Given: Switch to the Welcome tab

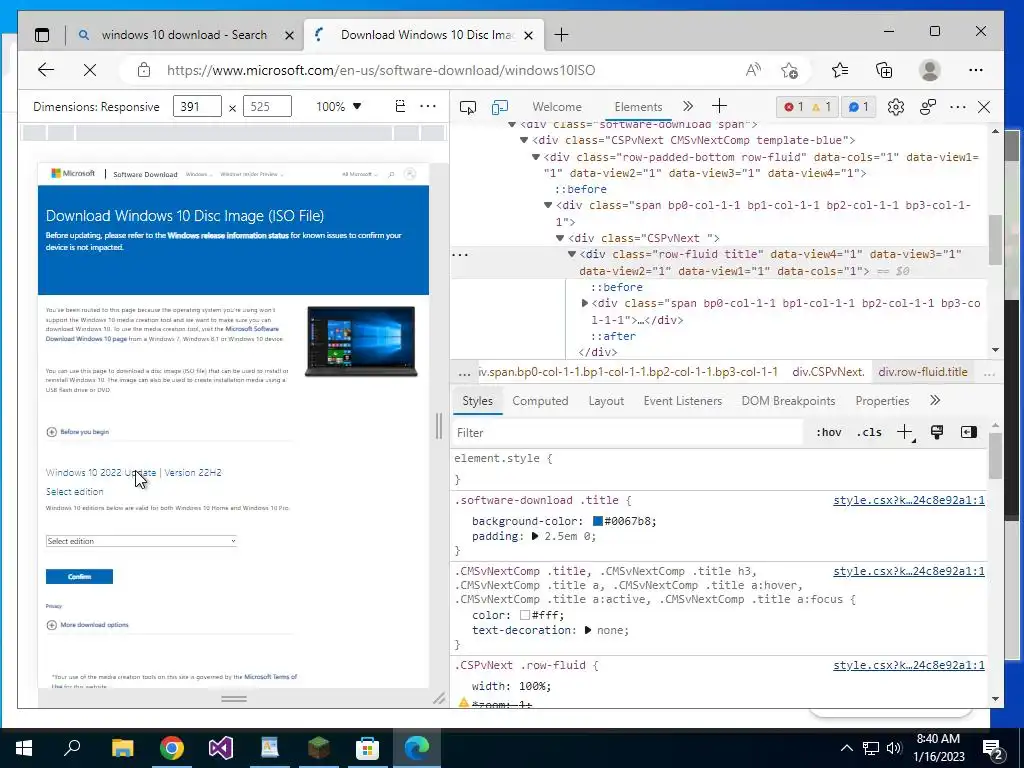Looking at the screenshot, I should (556, 107).
